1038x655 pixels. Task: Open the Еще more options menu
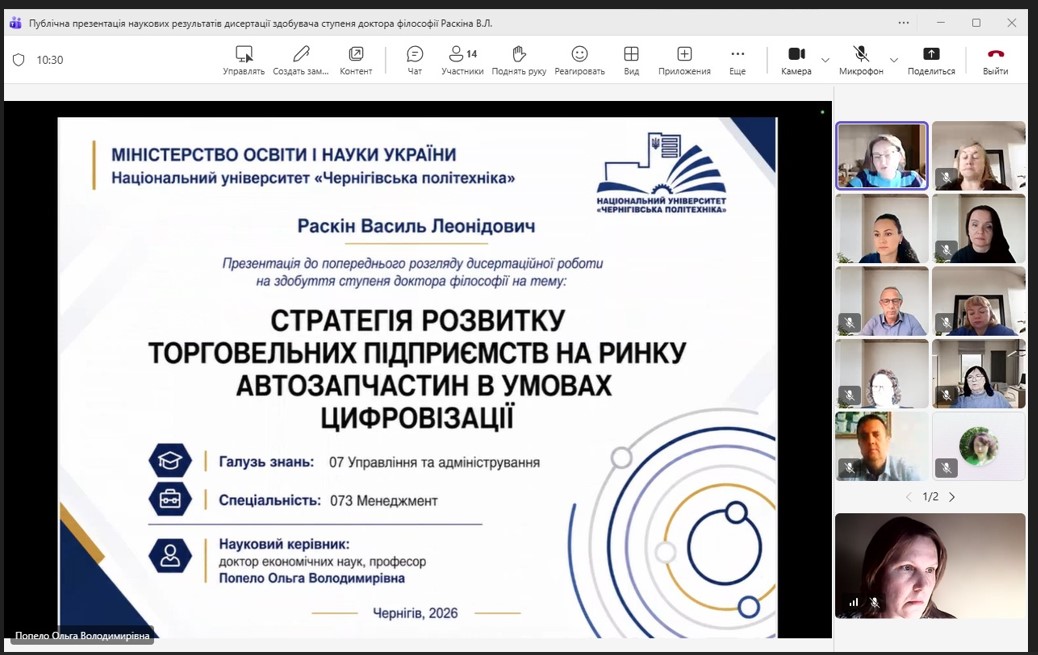[x=737, y=60]
